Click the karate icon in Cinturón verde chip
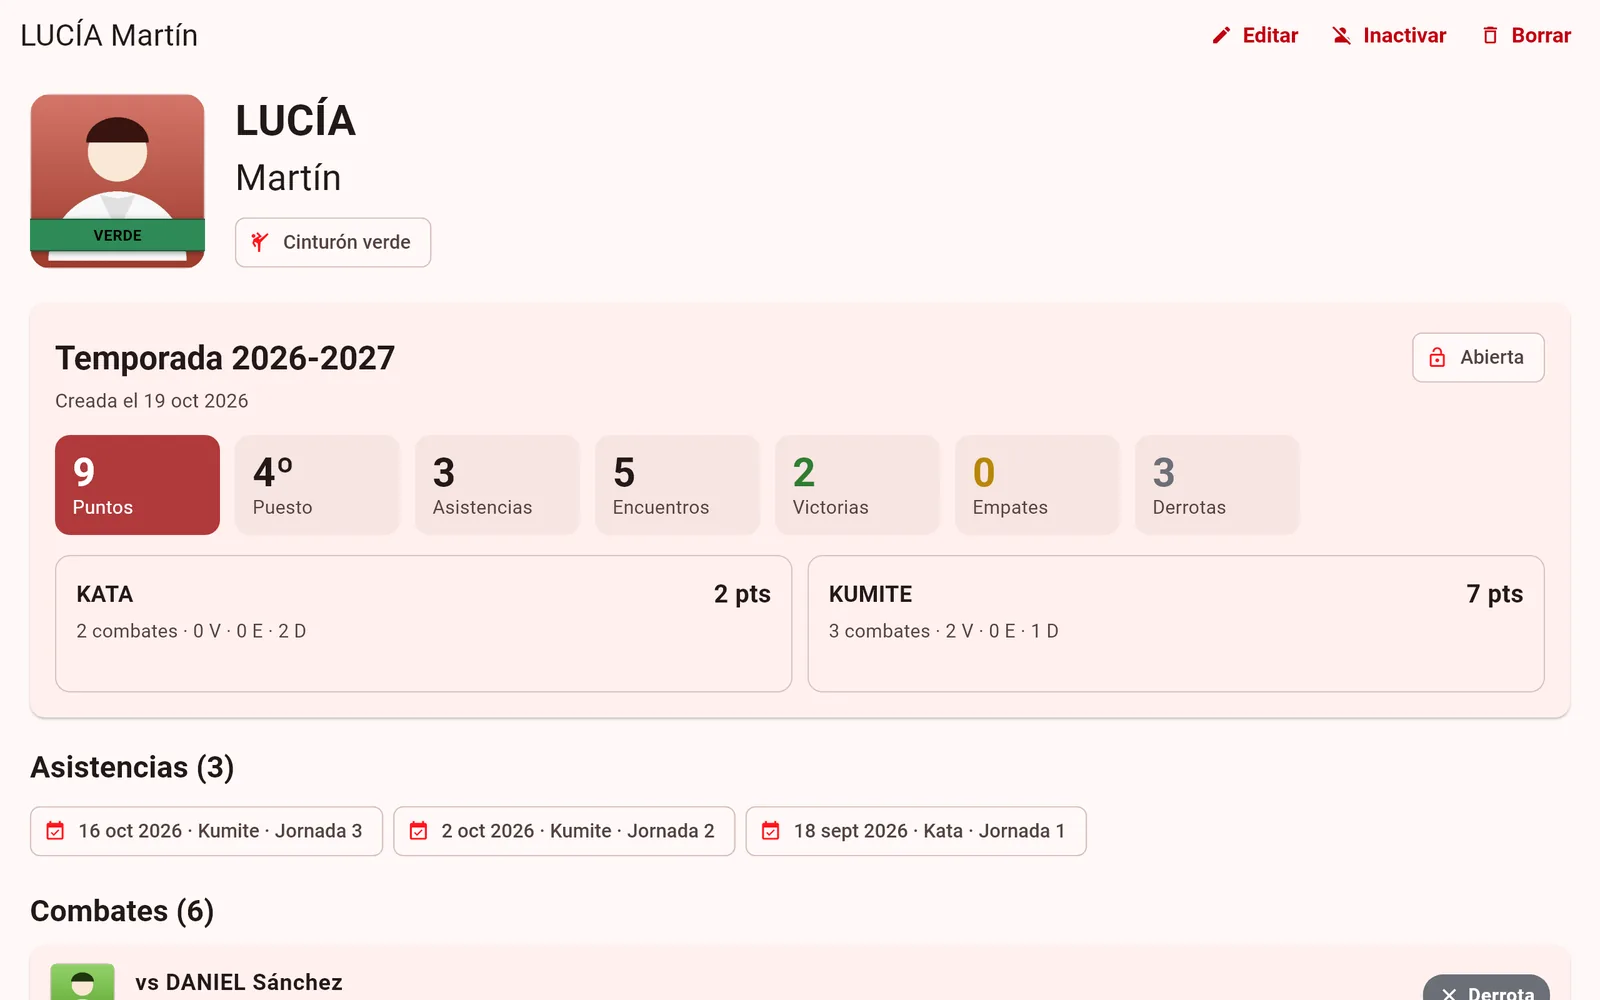Viewport: 1600px width, 1000px height. point(260,242)
